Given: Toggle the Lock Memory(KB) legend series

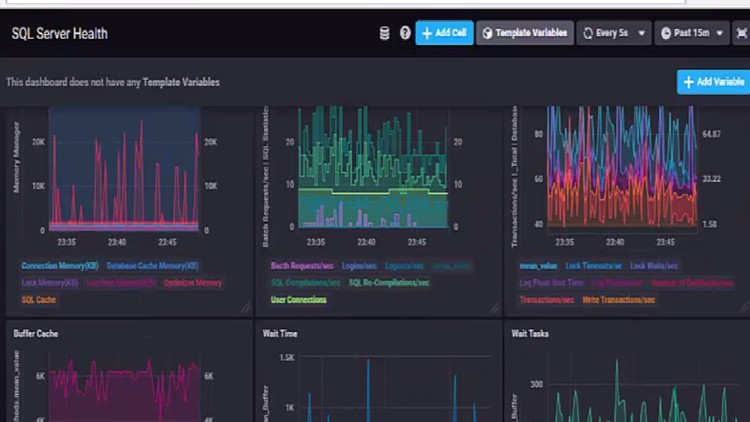Looking at the screenshot, I should 50,282.
